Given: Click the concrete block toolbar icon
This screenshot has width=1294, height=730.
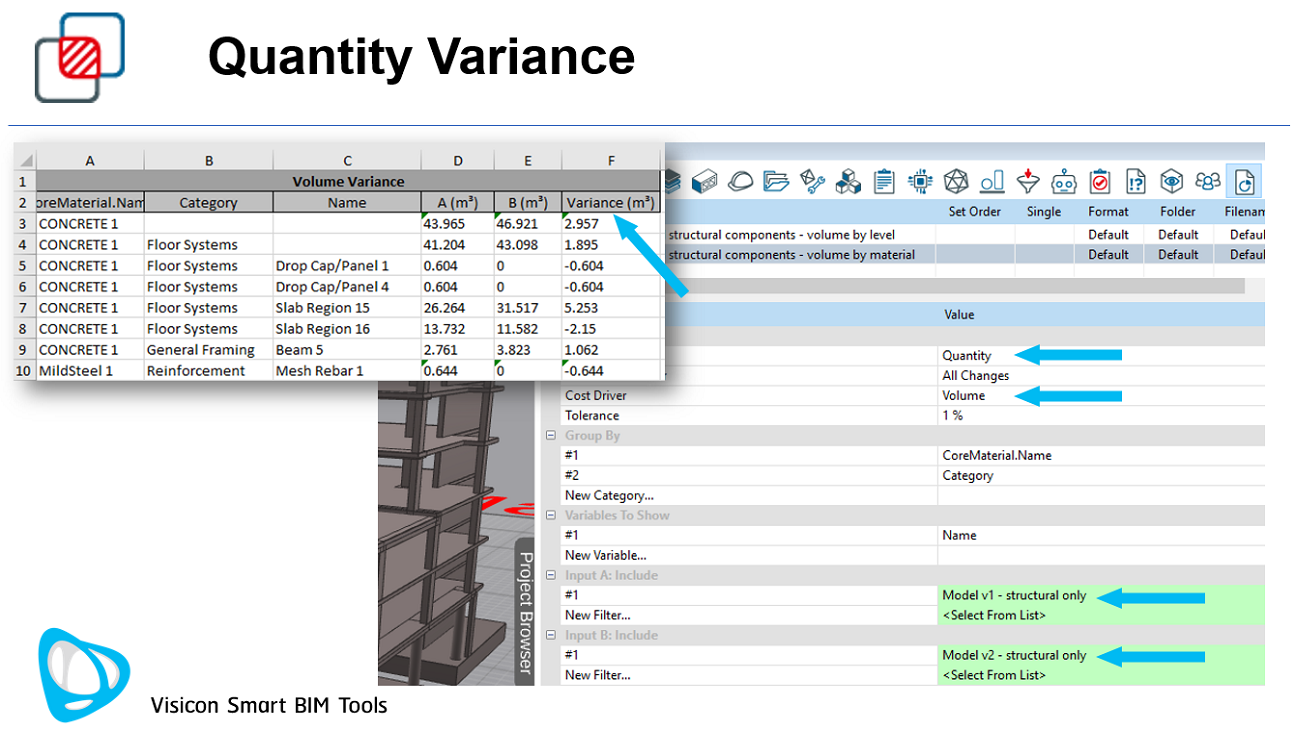Looking at the screenshot, I should coord(706,181).
